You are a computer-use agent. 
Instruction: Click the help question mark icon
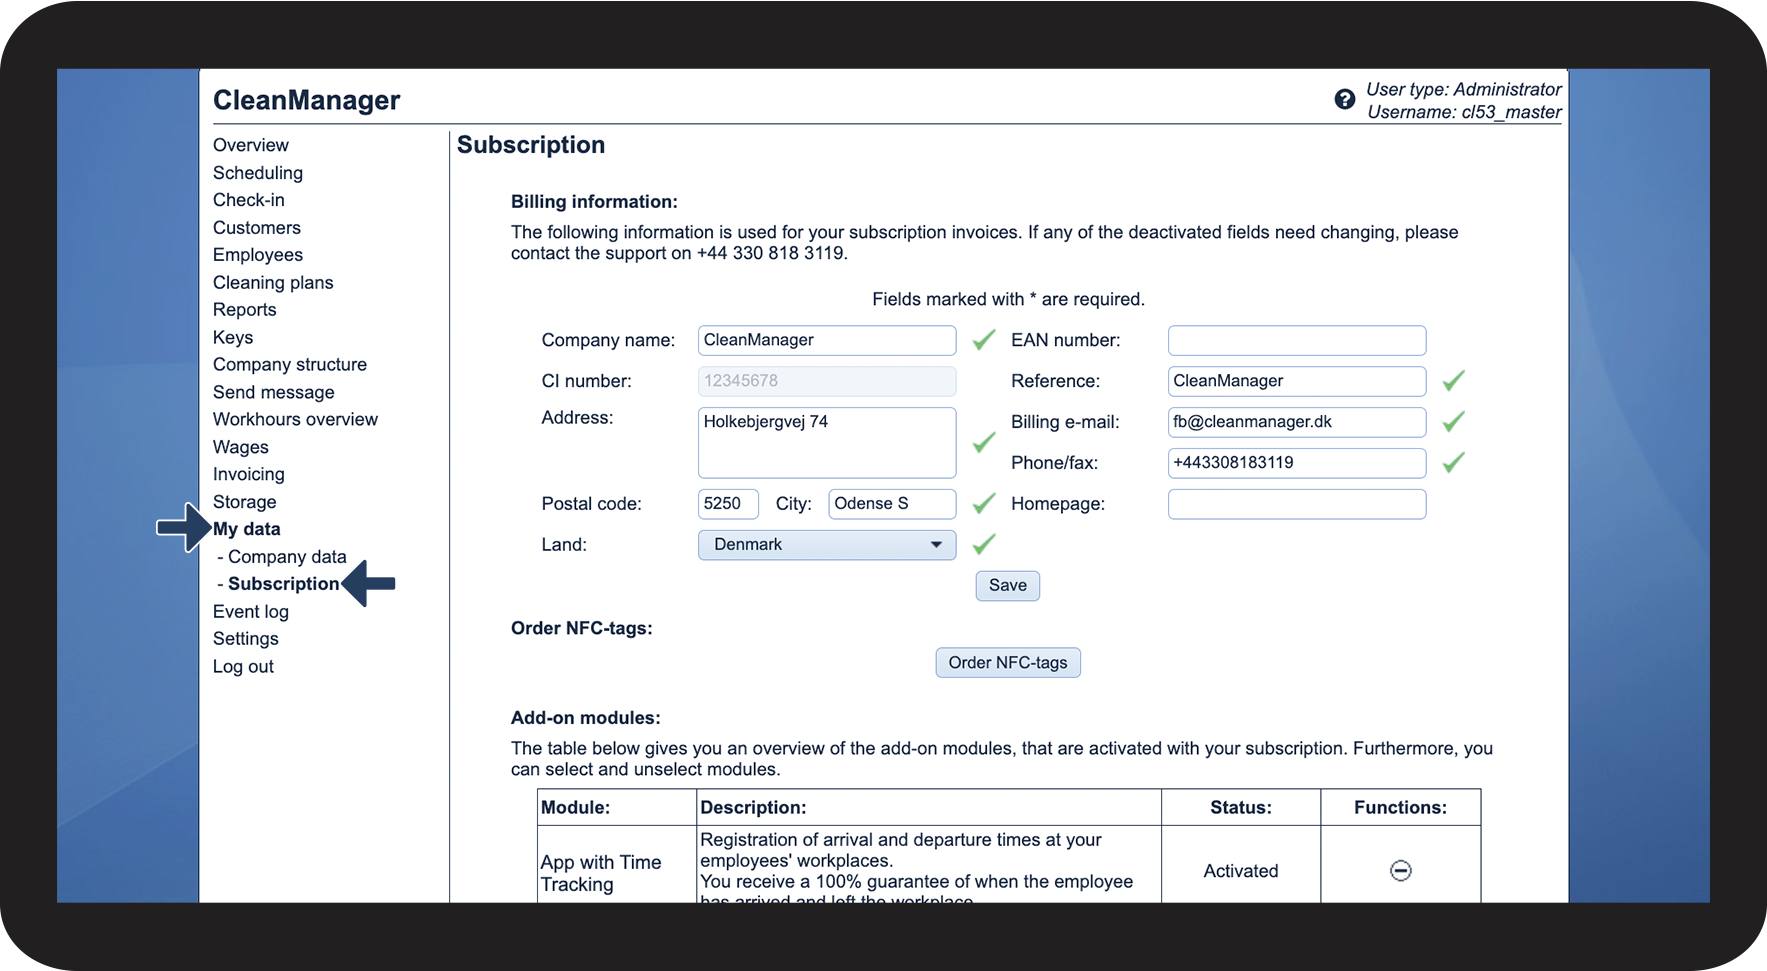tap(1344, 99)
